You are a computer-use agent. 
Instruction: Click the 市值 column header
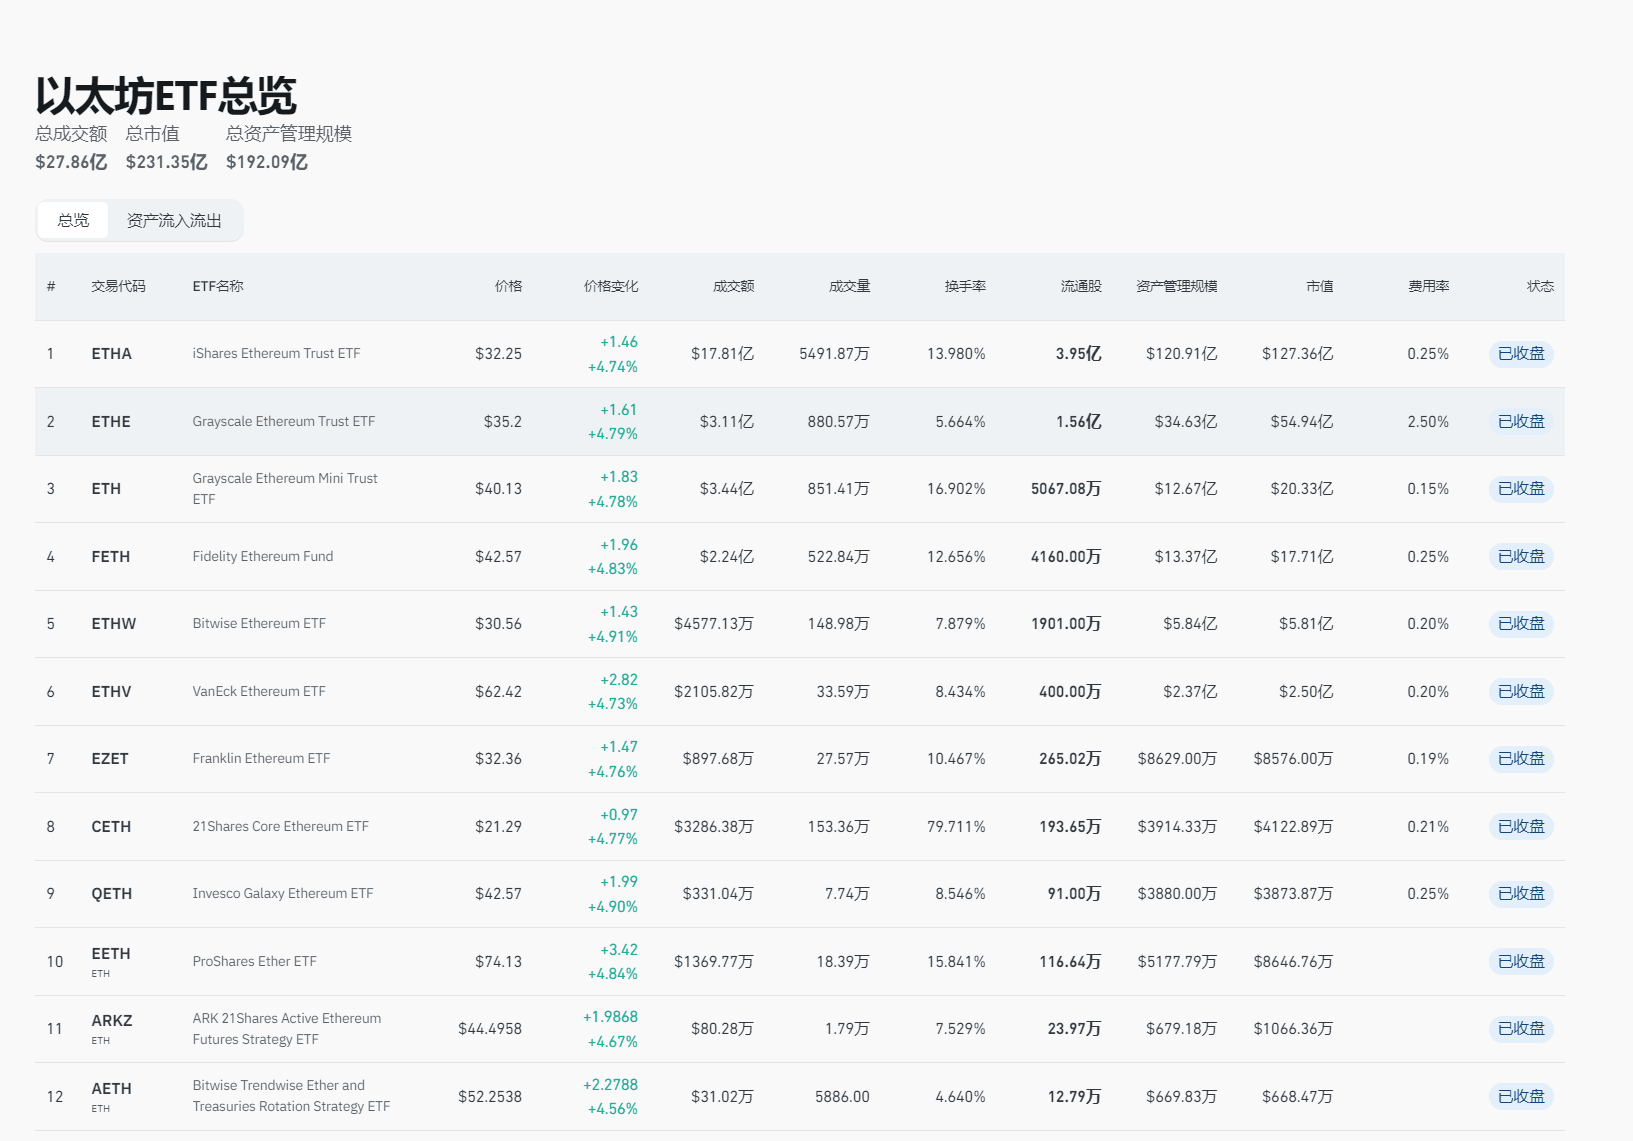[x=1319, y=286]
